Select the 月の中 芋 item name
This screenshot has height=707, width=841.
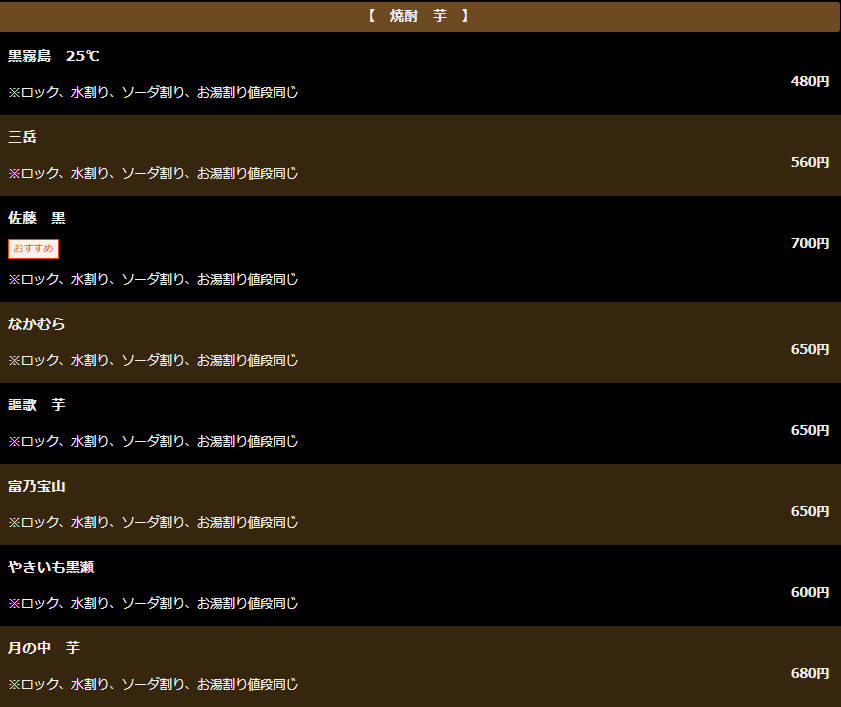click(44, 648)
